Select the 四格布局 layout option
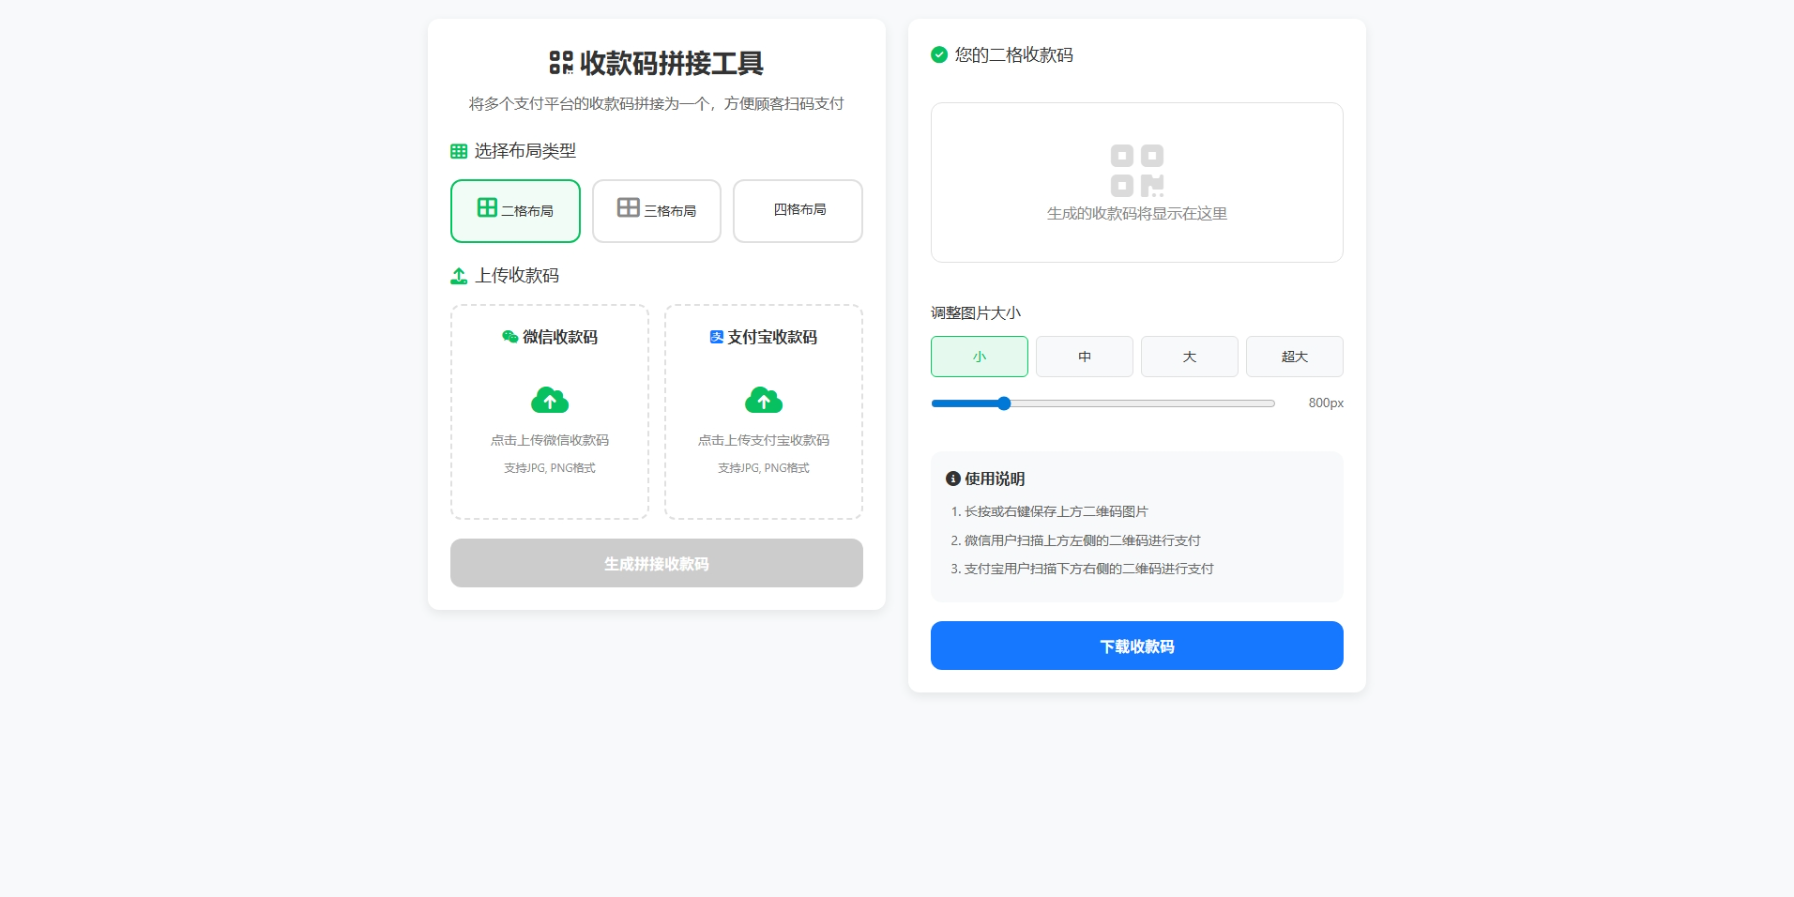The image size is (1794, 897). [798, 211]
